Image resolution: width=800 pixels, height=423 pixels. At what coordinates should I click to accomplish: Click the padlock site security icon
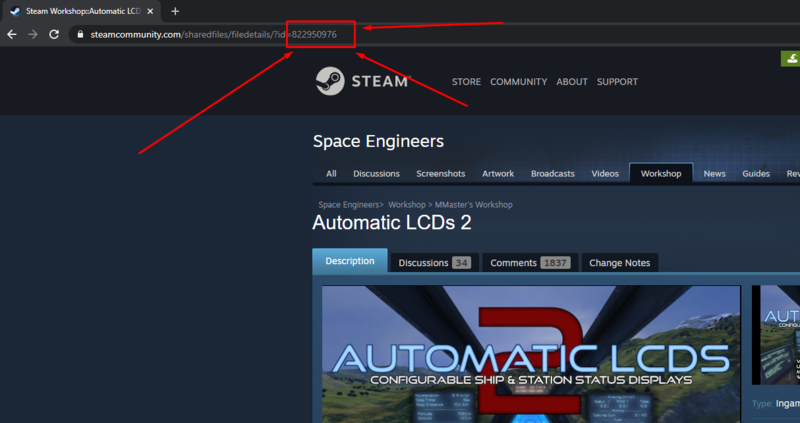(79, 34)
